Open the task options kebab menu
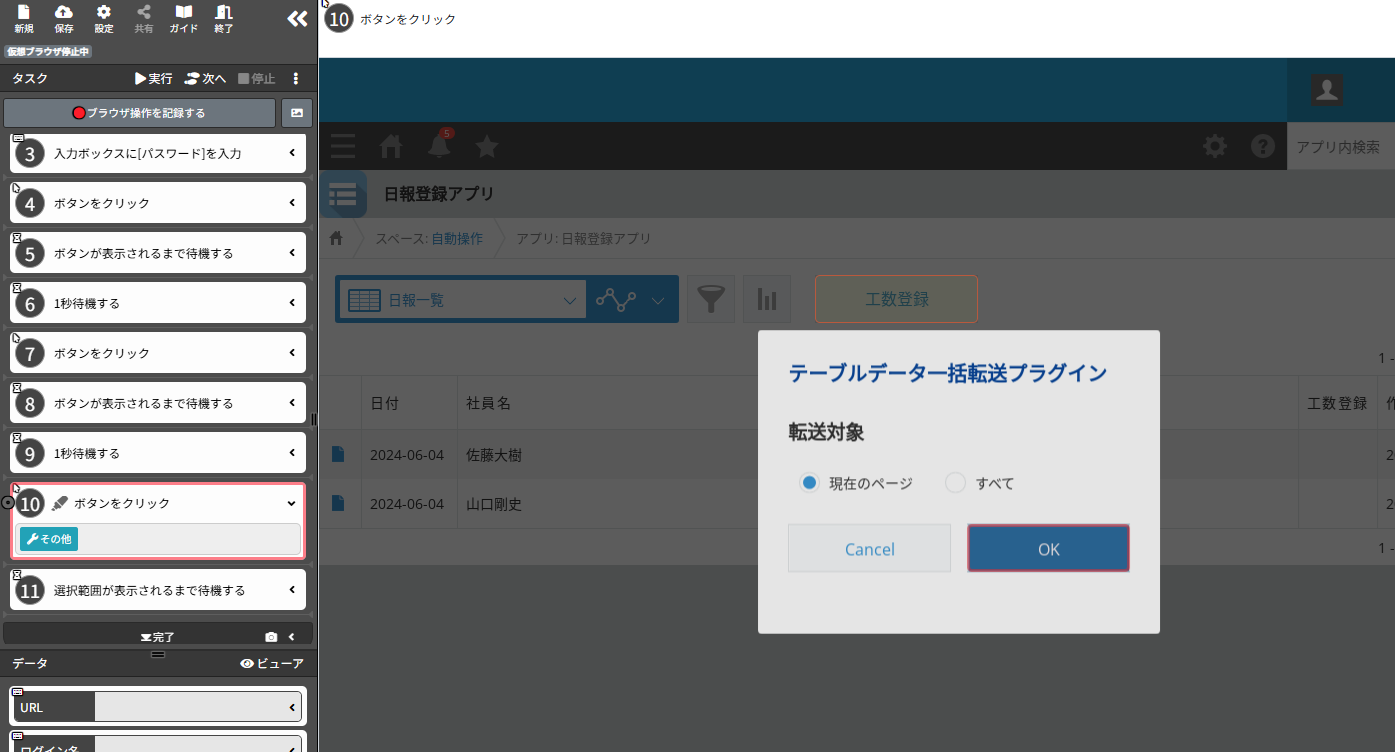The width and height of the screenshot is (1395, 752). click(x=295, y=78)
